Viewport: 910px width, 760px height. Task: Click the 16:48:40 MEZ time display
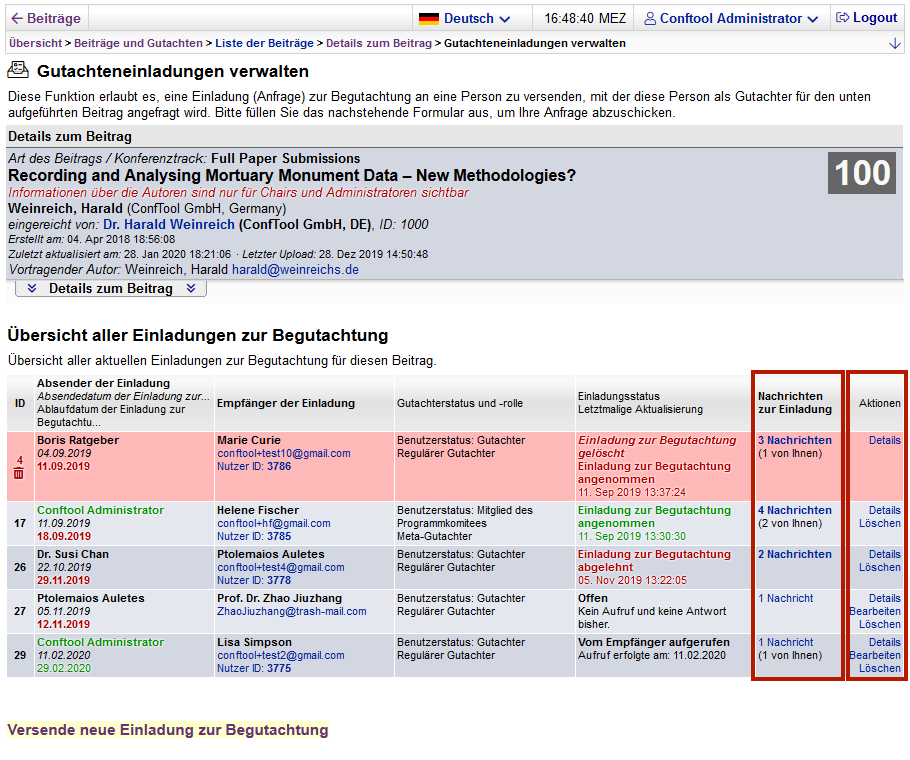pos(585,18)
